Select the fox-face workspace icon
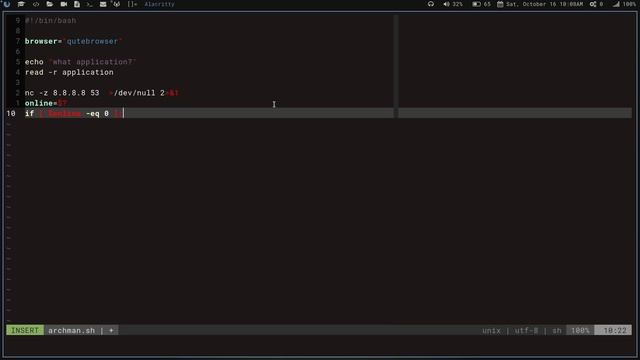640x360 pixels. (x=116, y=4)
